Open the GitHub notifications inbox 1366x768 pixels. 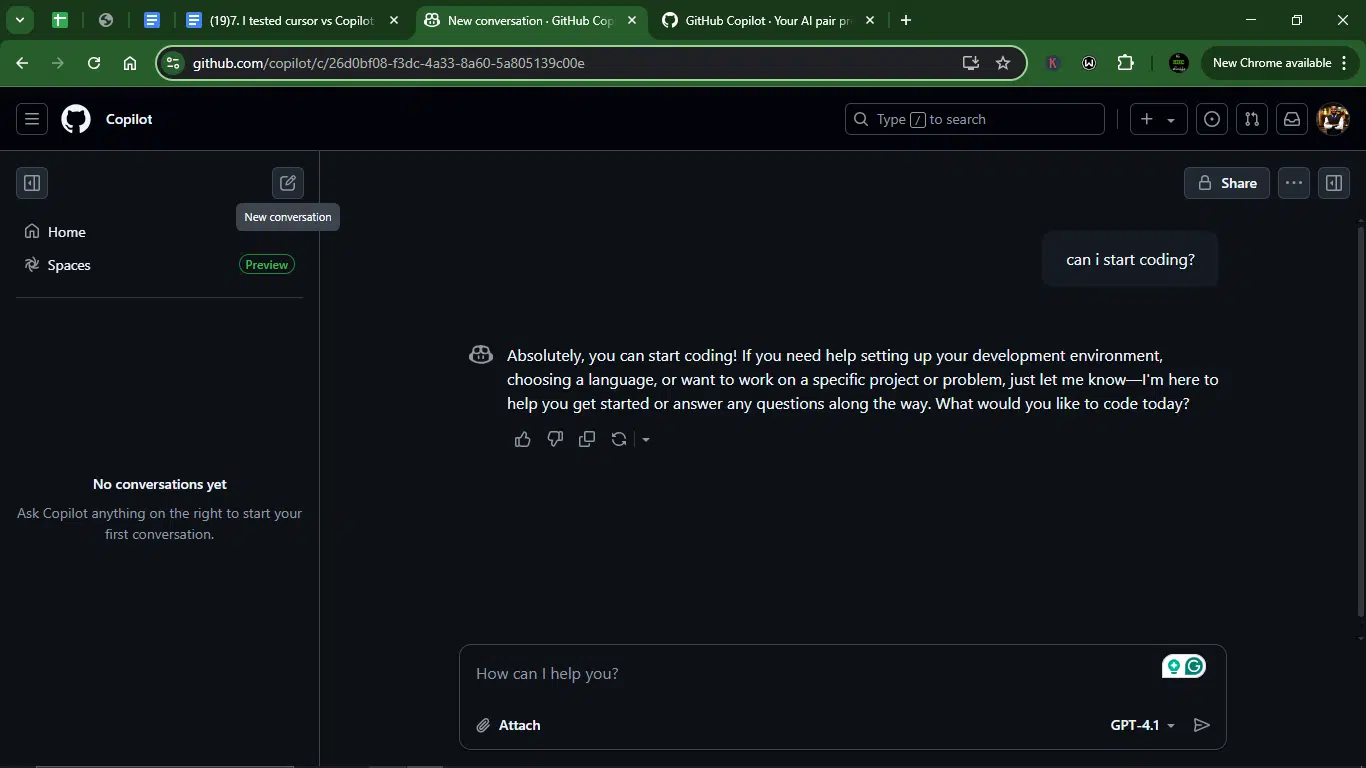click(x=1292, y=119)
